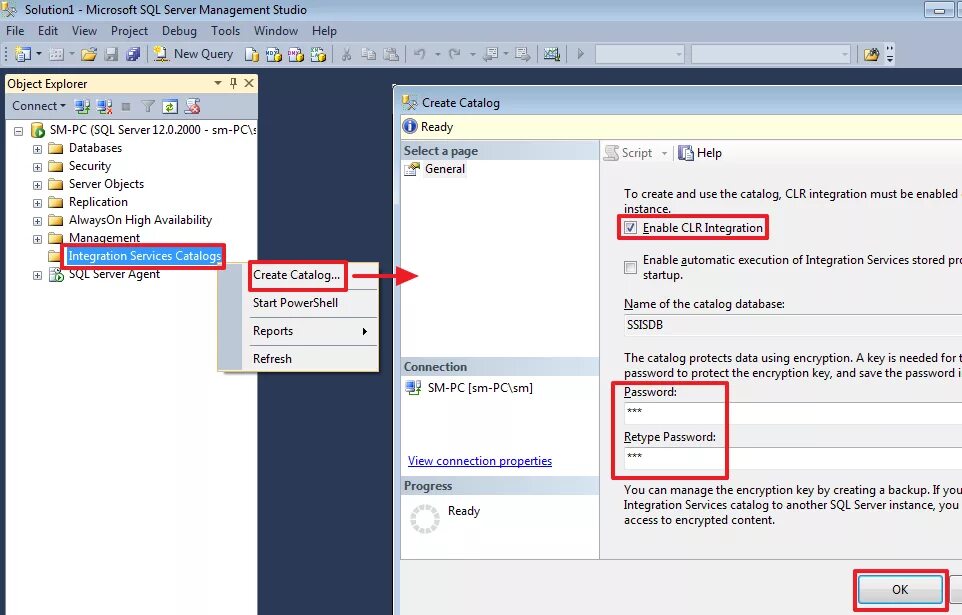Click the Paste clipboard icon
The image size is (962, 615).
tap(391, 54)
